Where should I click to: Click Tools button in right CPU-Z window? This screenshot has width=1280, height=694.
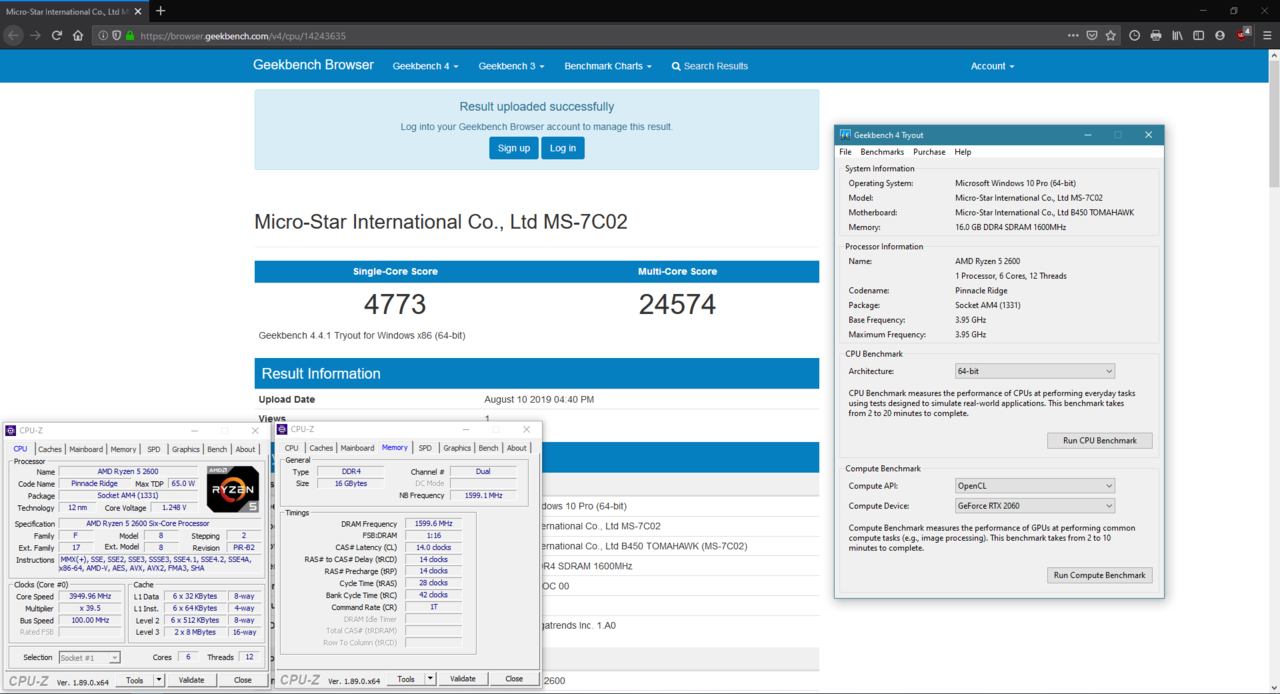(406, 679)
